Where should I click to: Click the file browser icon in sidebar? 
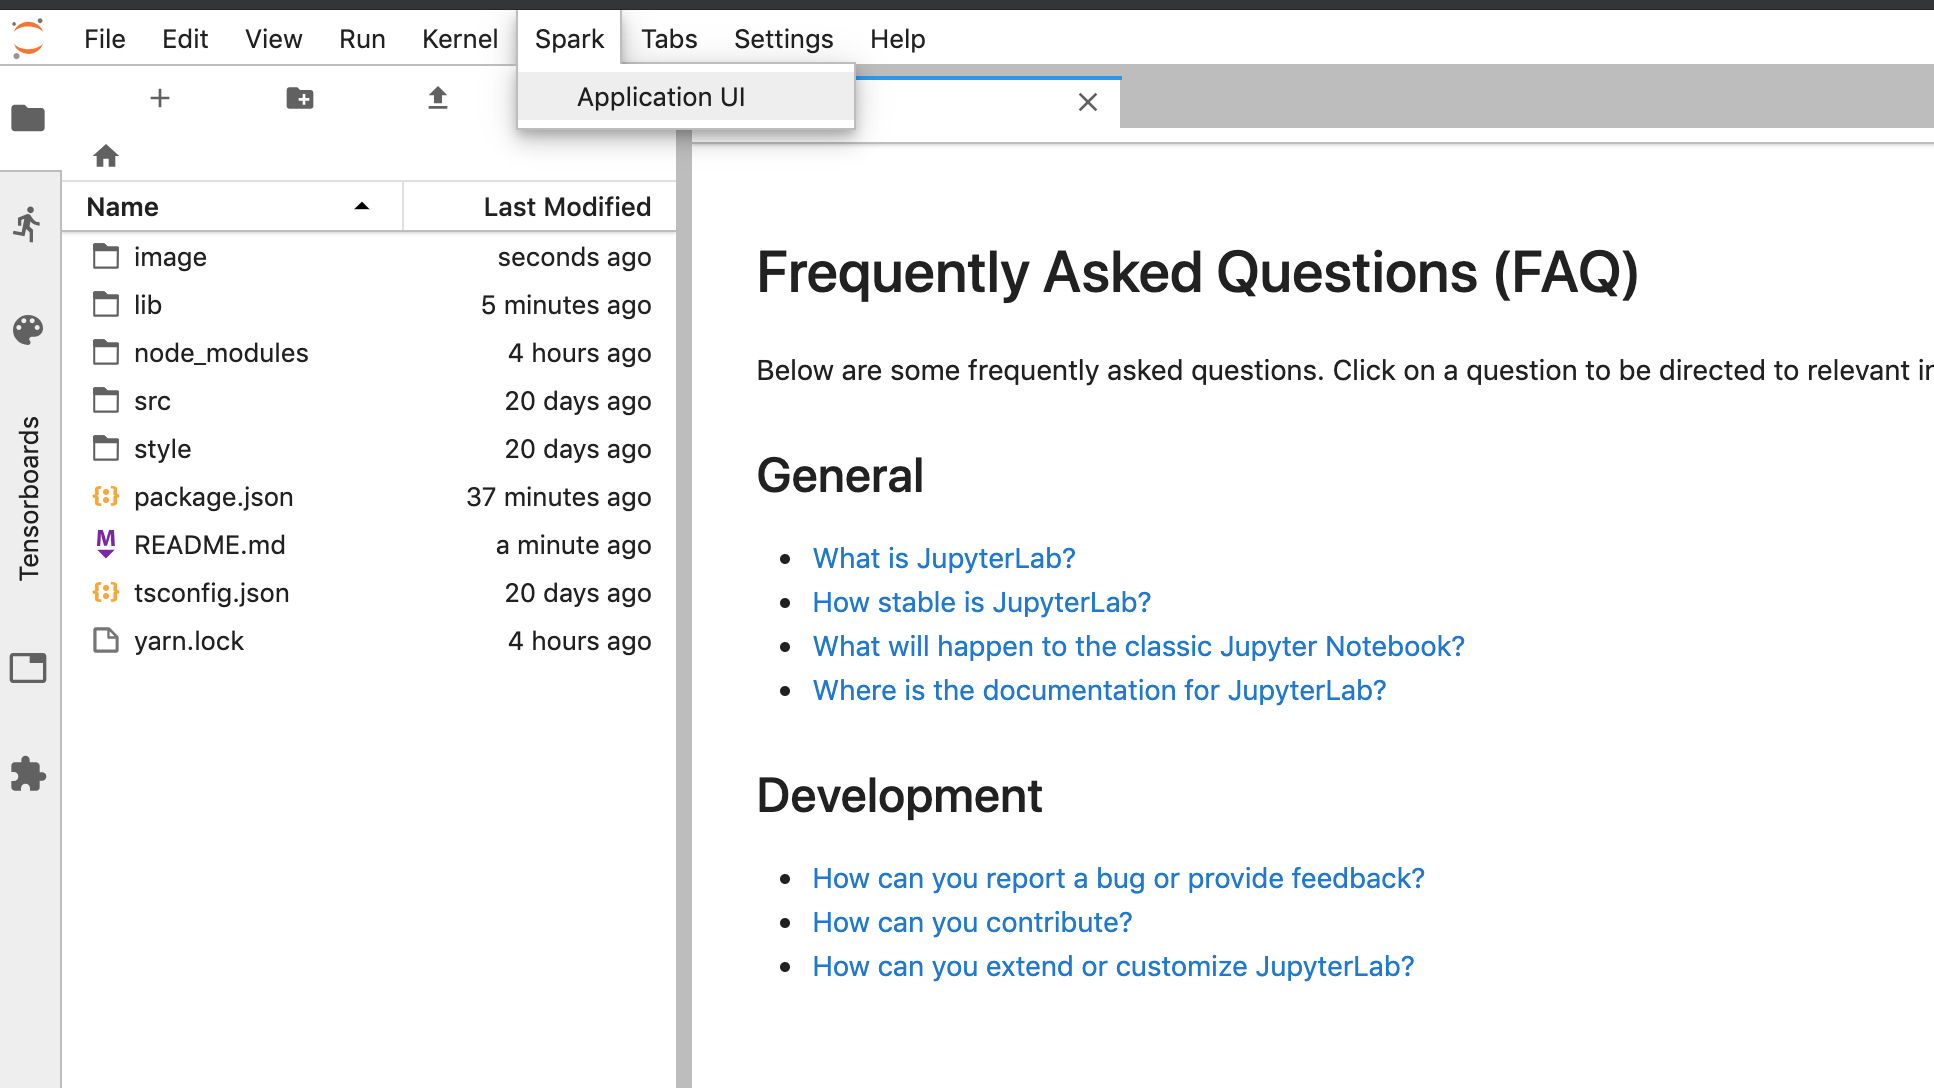(29, 118)
